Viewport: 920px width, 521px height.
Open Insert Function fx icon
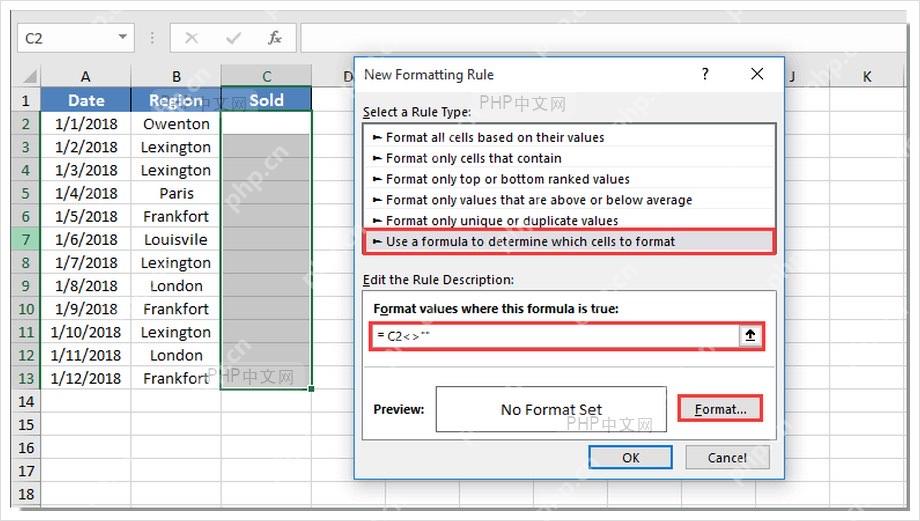[274, 38]
